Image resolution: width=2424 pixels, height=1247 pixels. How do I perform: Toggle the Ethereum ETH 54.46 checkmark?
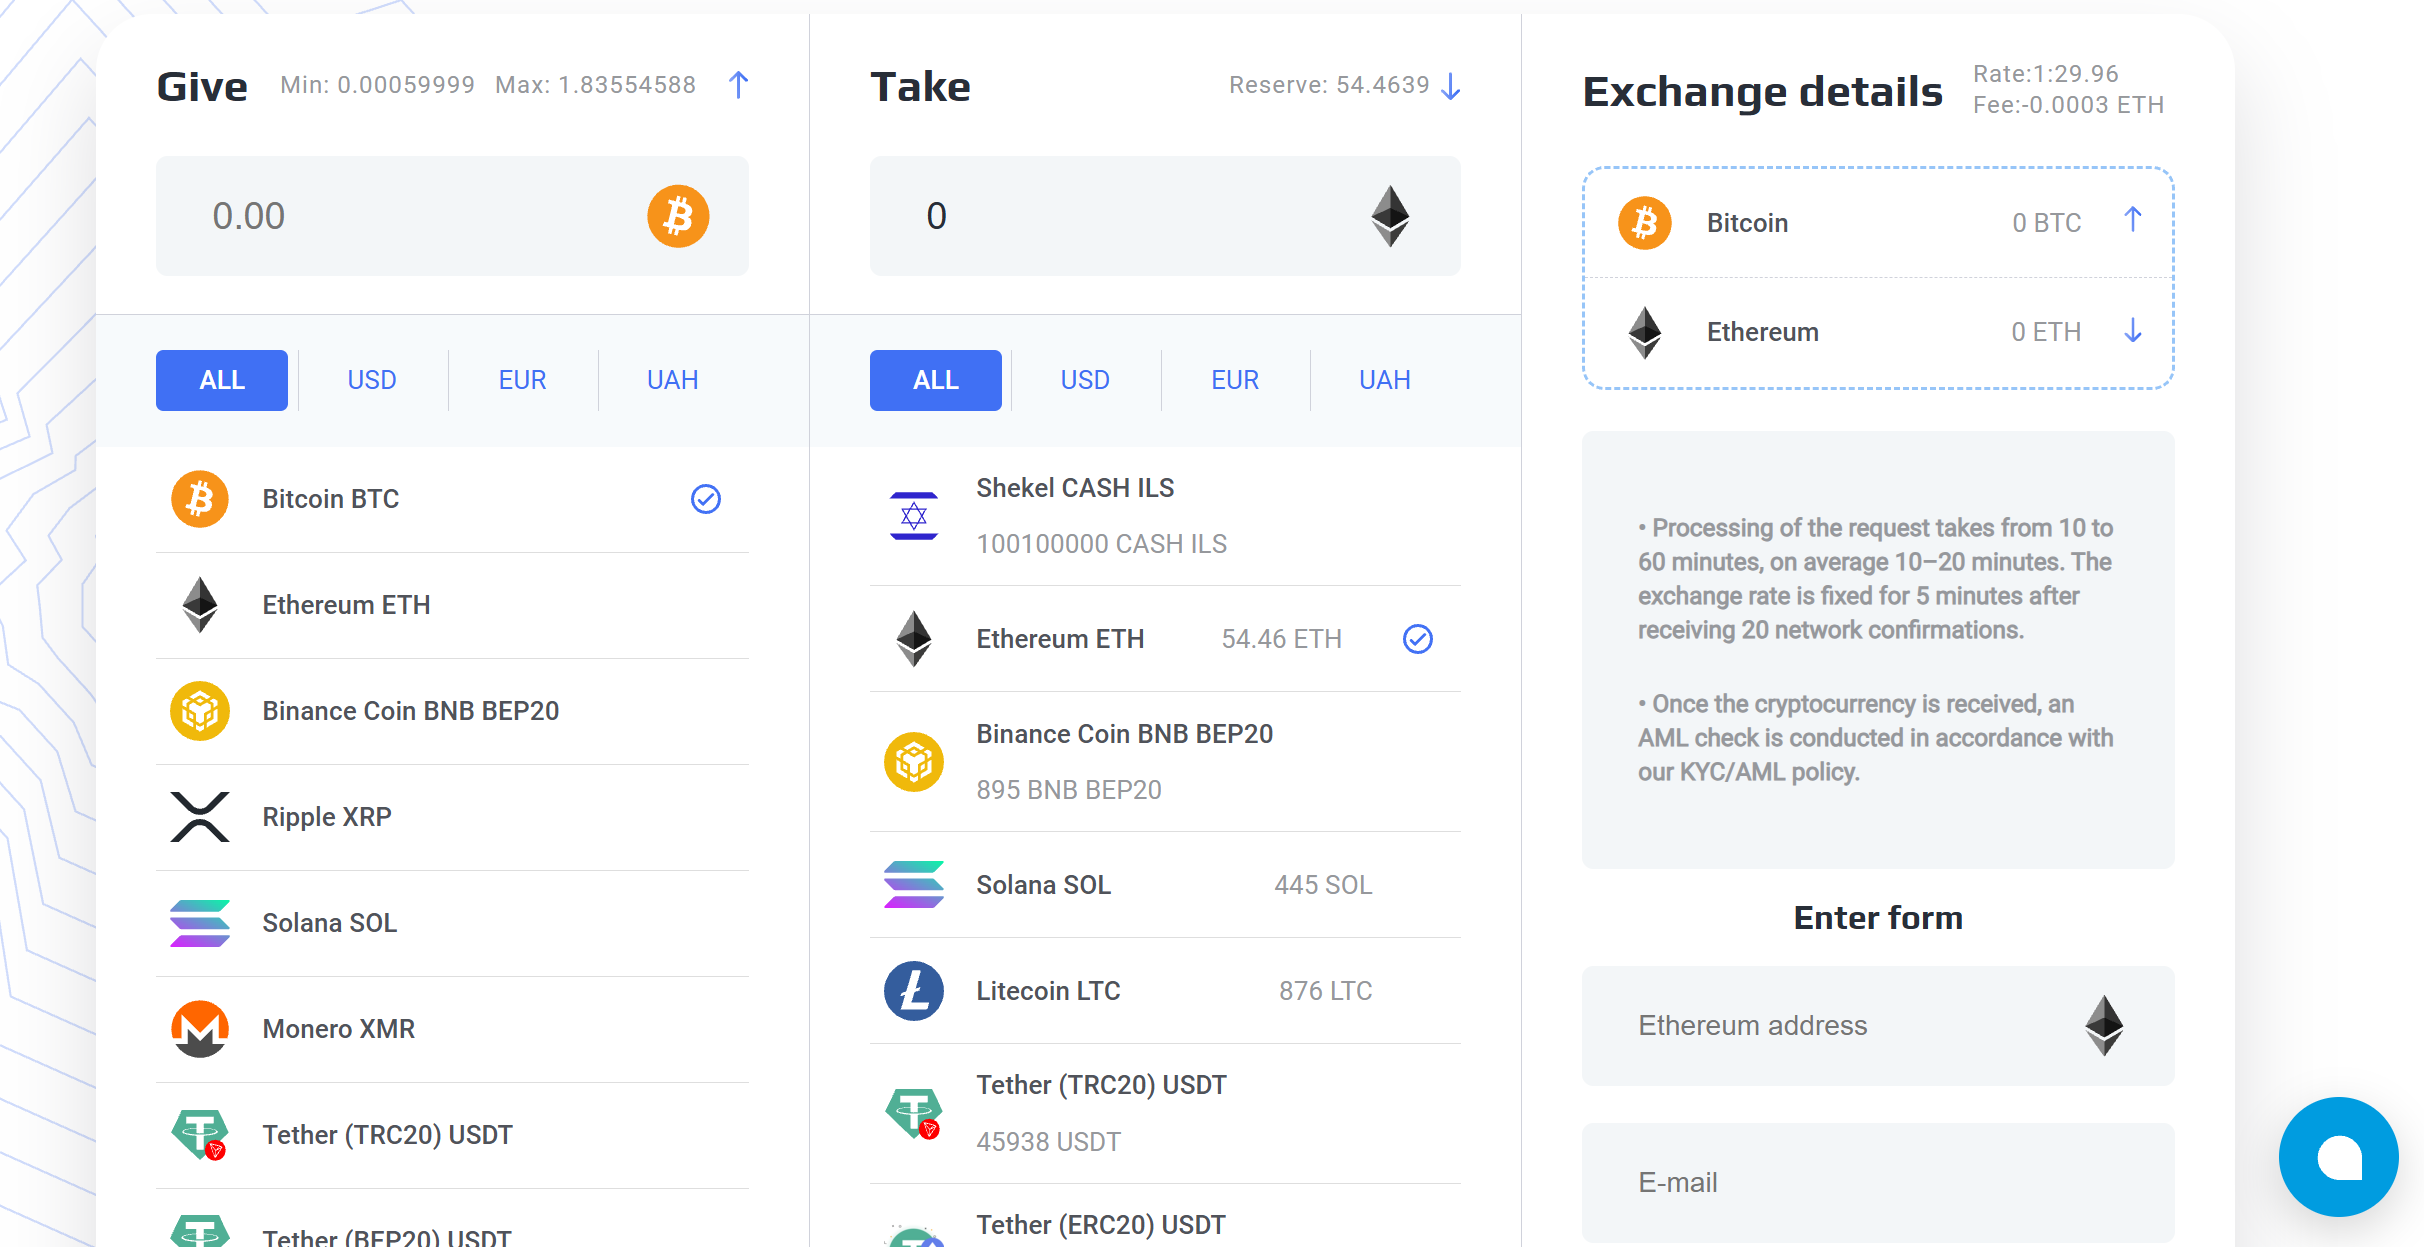1418,639
